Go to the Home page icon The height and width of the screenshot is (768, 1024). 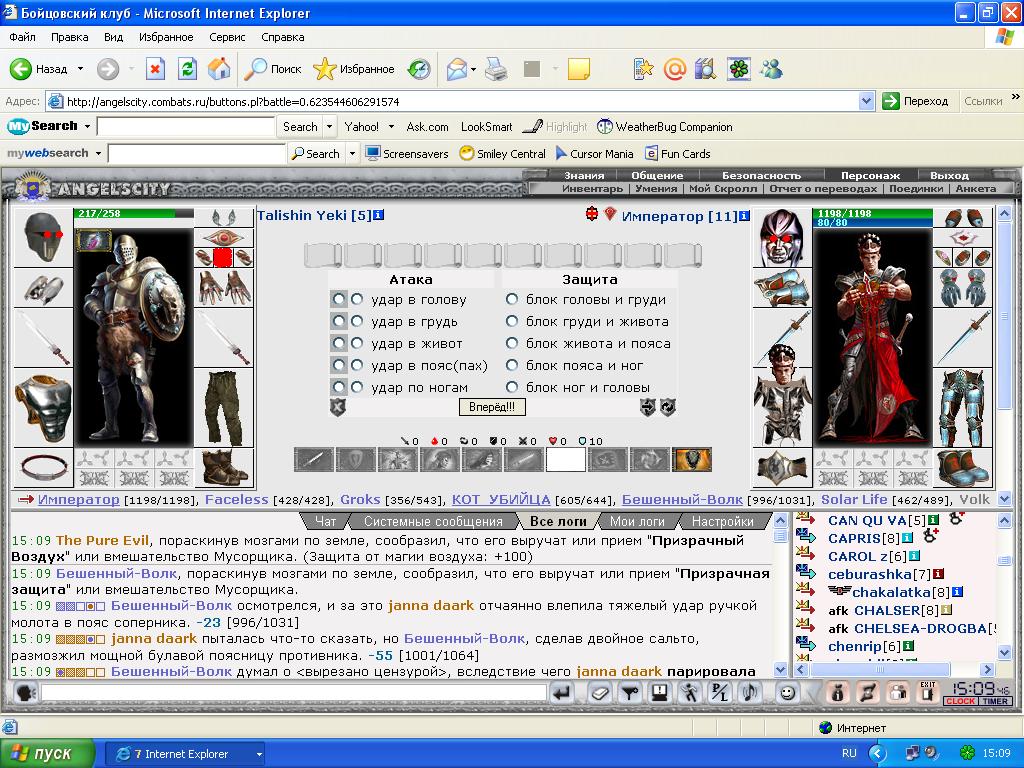pos(219,69)
